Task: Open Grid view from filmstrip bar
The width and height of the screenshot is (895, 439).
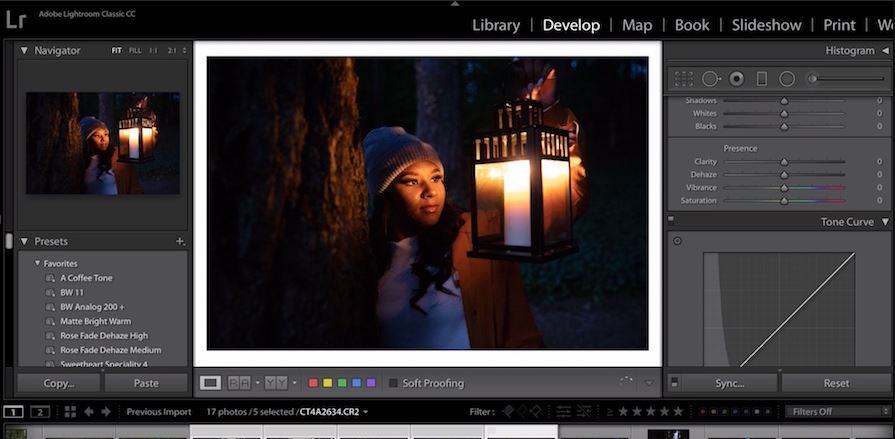Action: click(70, 412)
